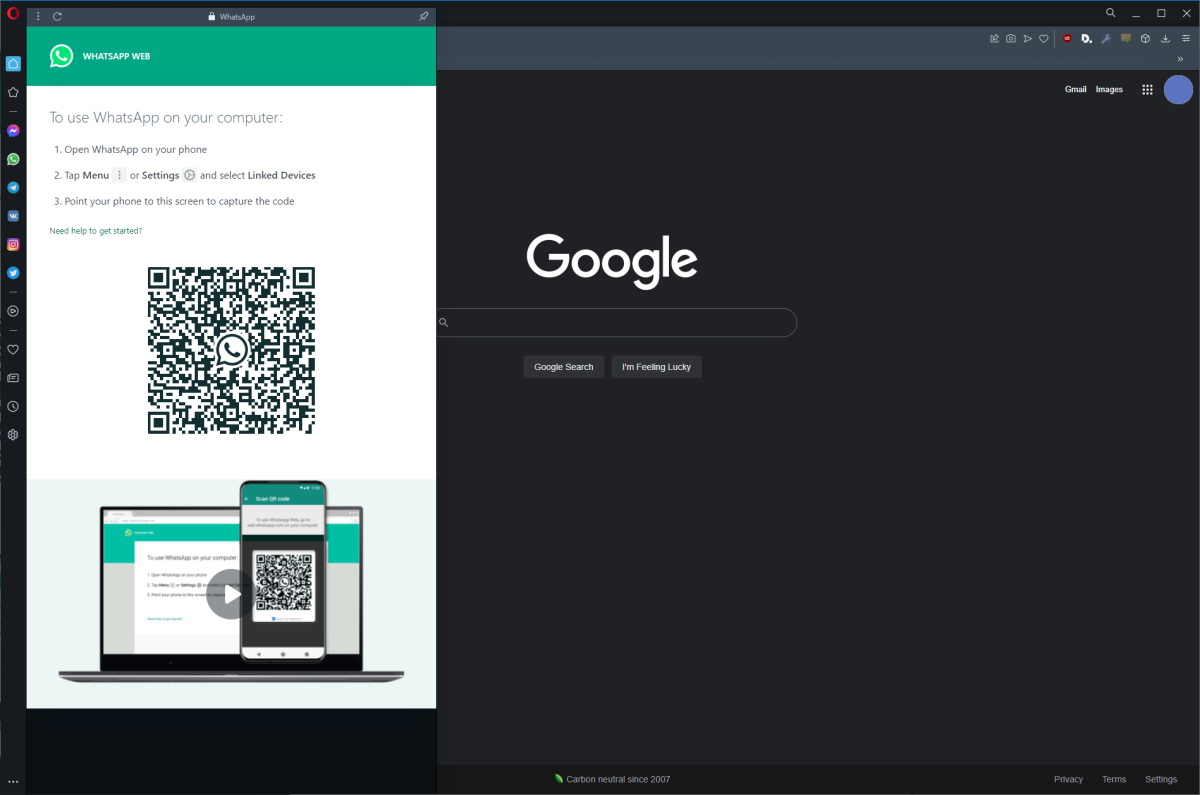Viewport: 1200px width, 795px height.
Task: Click the edit-page icon in toolbar
Action: click(x=994, y=38)
